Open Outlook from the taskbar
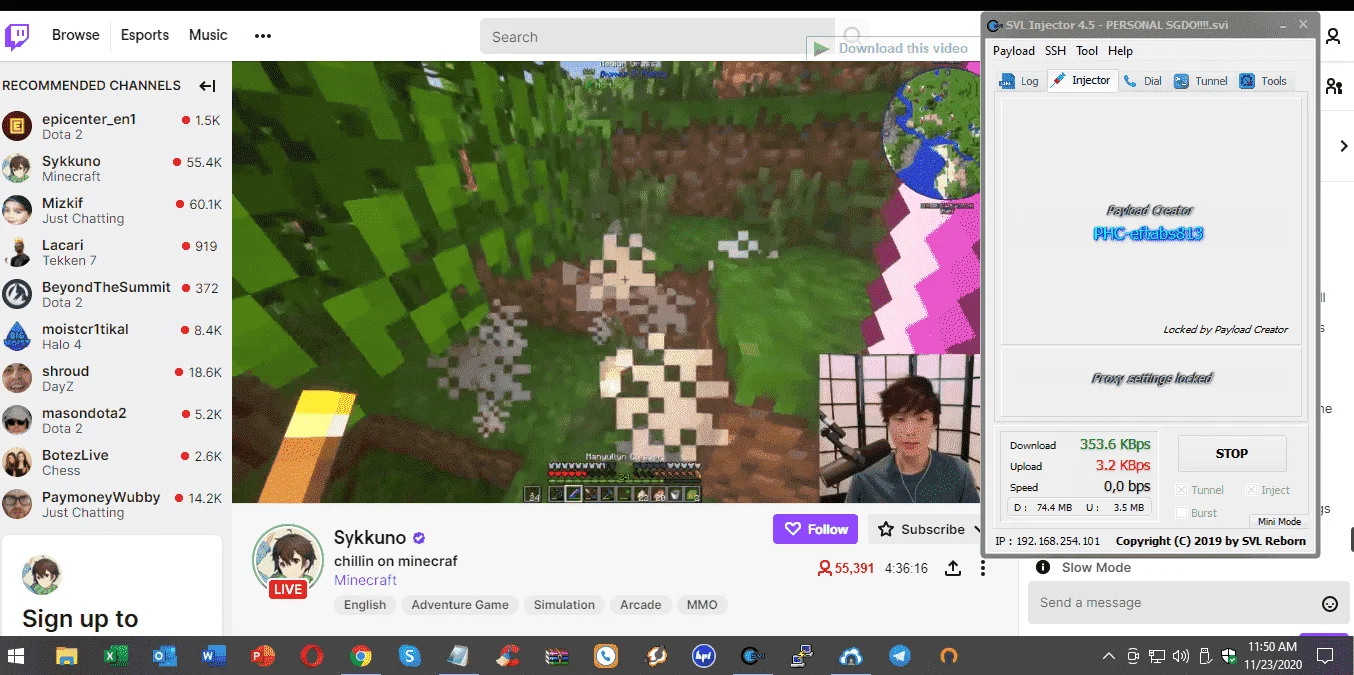Image resolution: width=1354 pixels, height=675 pixels. tap(165, 656)
